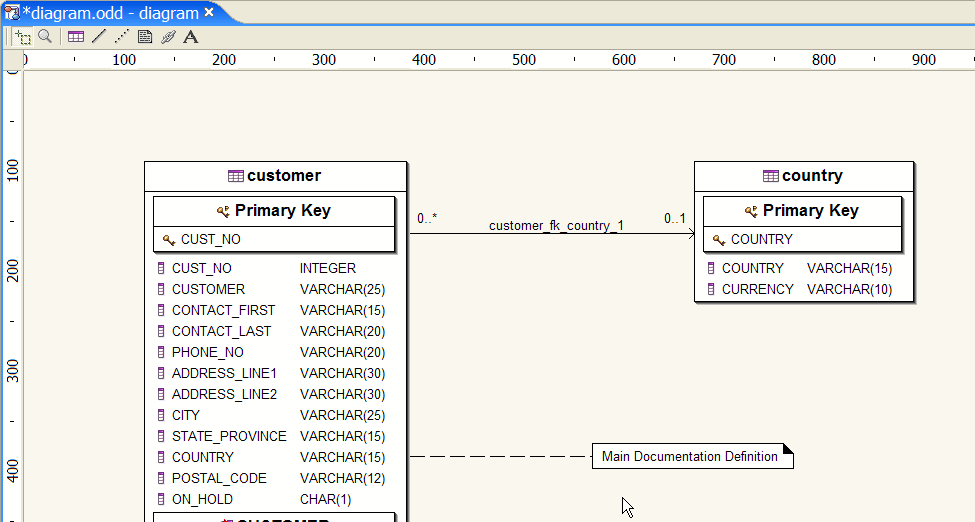Activate the zoom magnifier tool

[45, 37]
